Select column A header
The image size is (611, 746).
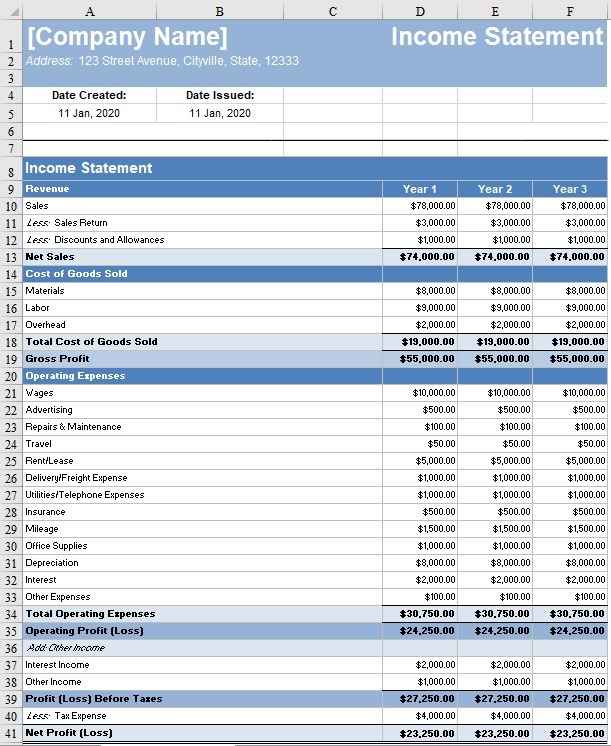pos(90,10)
